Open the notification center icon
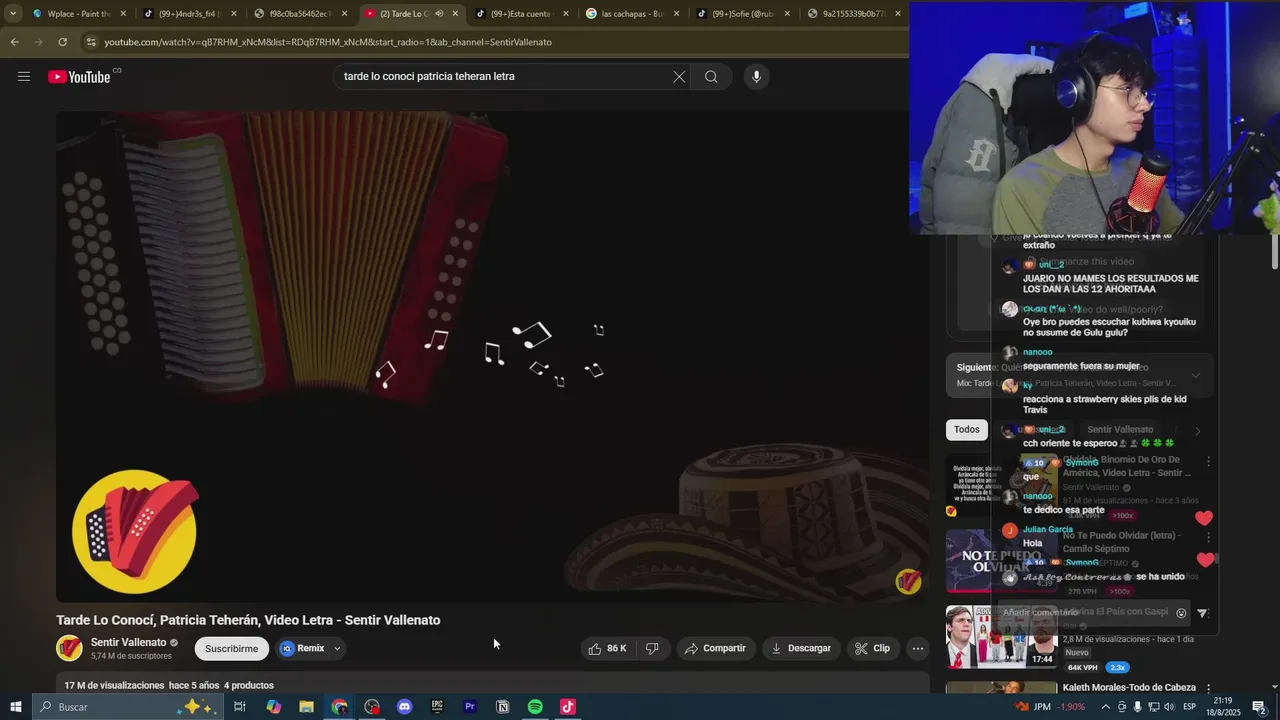The image size is (1280, 720). [x=1259, y=707]
